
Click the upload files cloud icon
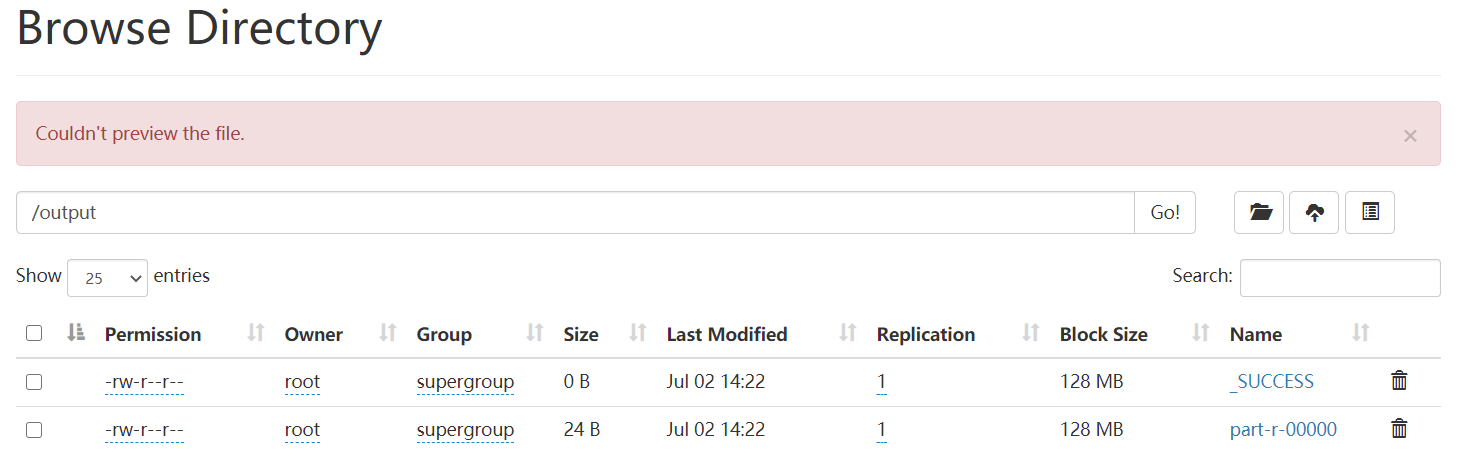[x=1315, y=213]
